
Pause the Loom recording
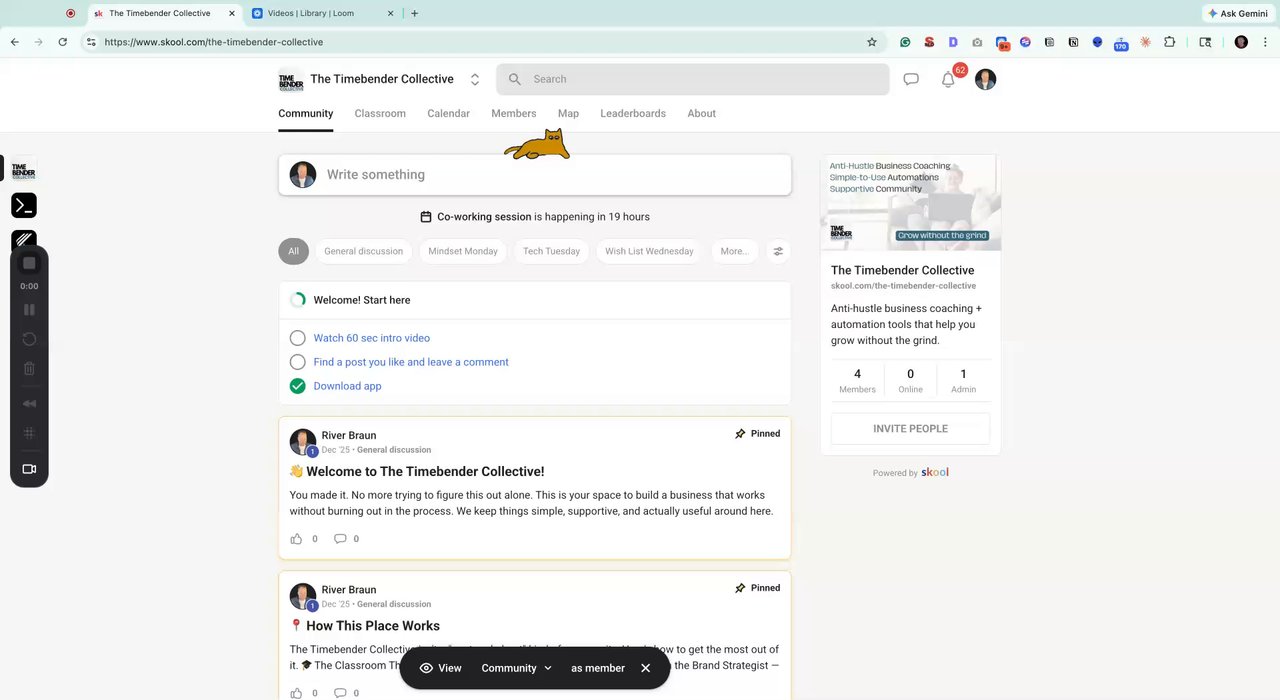pyautogui.click(x=29, y=311)
